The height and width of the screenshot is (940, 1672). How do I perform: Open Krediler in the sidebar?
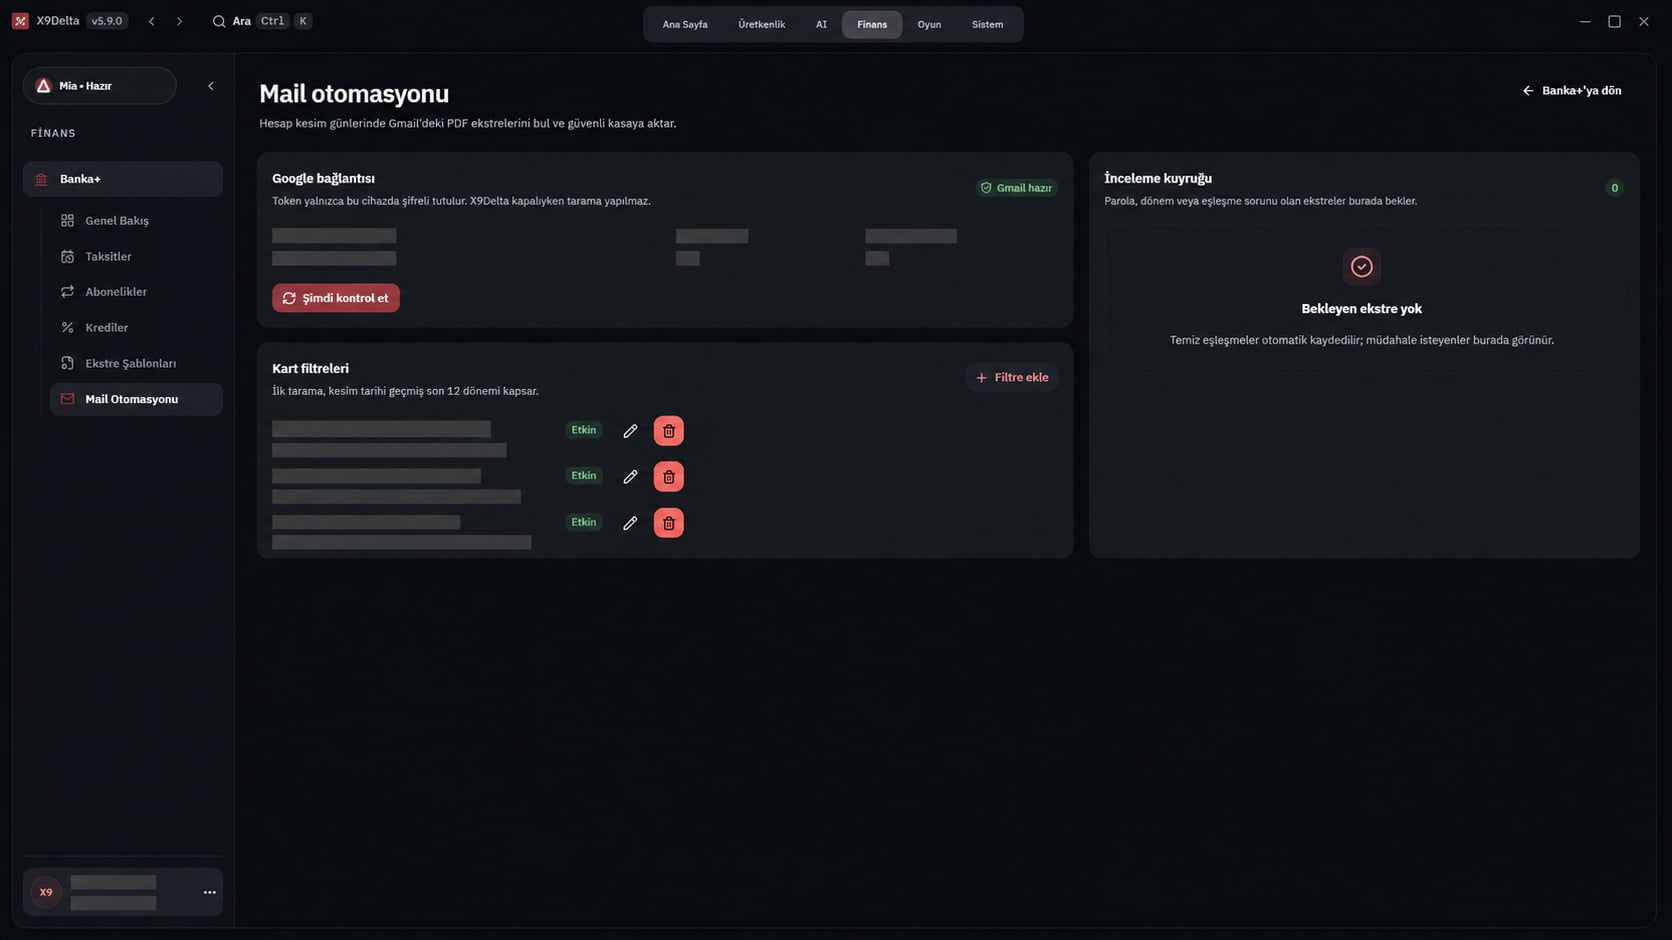[136, 327]
